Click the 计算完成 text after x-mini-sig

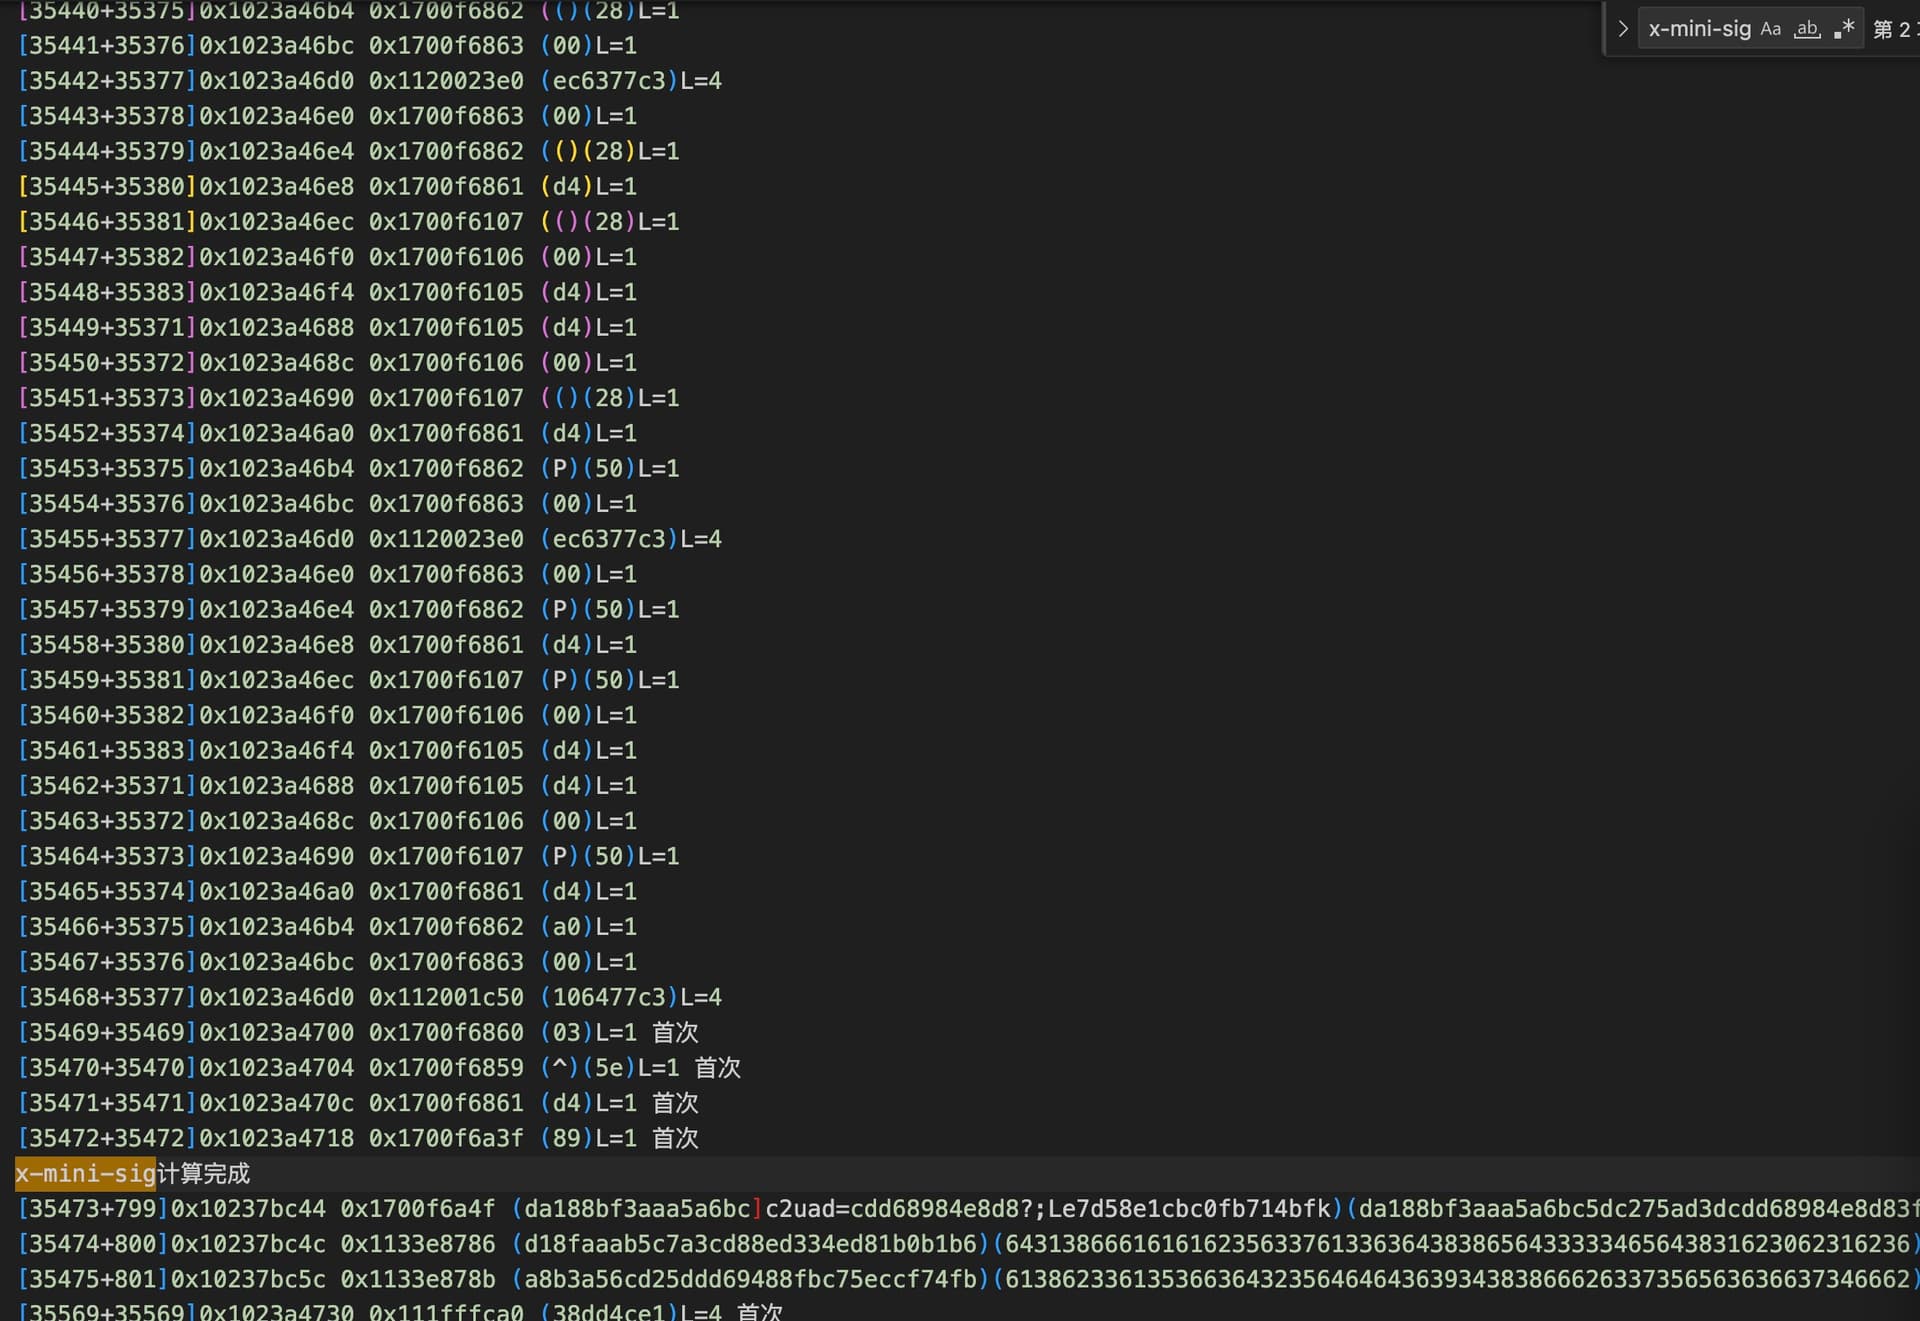coord(203,1173)
